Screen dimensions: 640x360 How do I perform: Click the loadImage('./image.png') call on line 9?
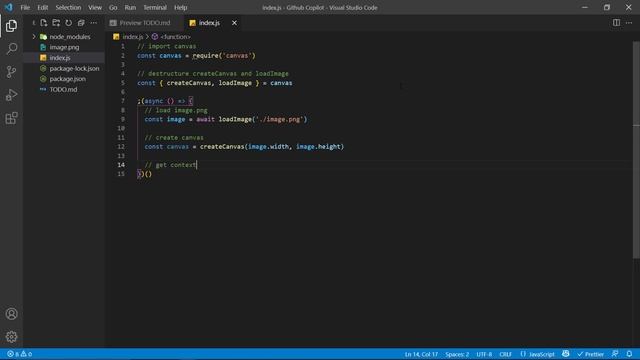coord(263,119)
